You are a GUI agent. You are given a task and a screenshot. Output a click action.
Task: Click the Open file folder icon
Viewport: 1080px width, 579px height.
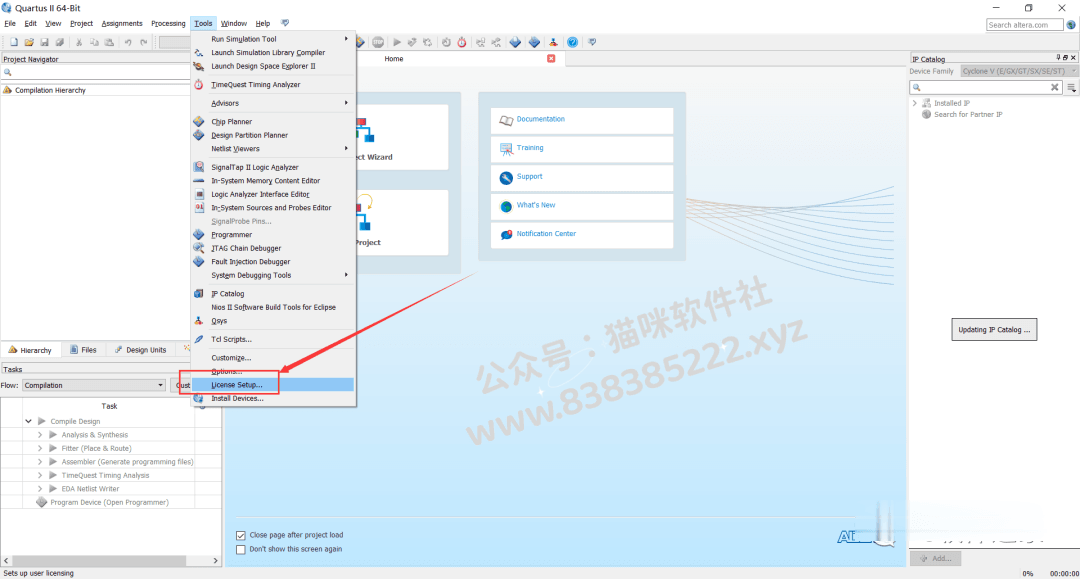coord(29,42)
